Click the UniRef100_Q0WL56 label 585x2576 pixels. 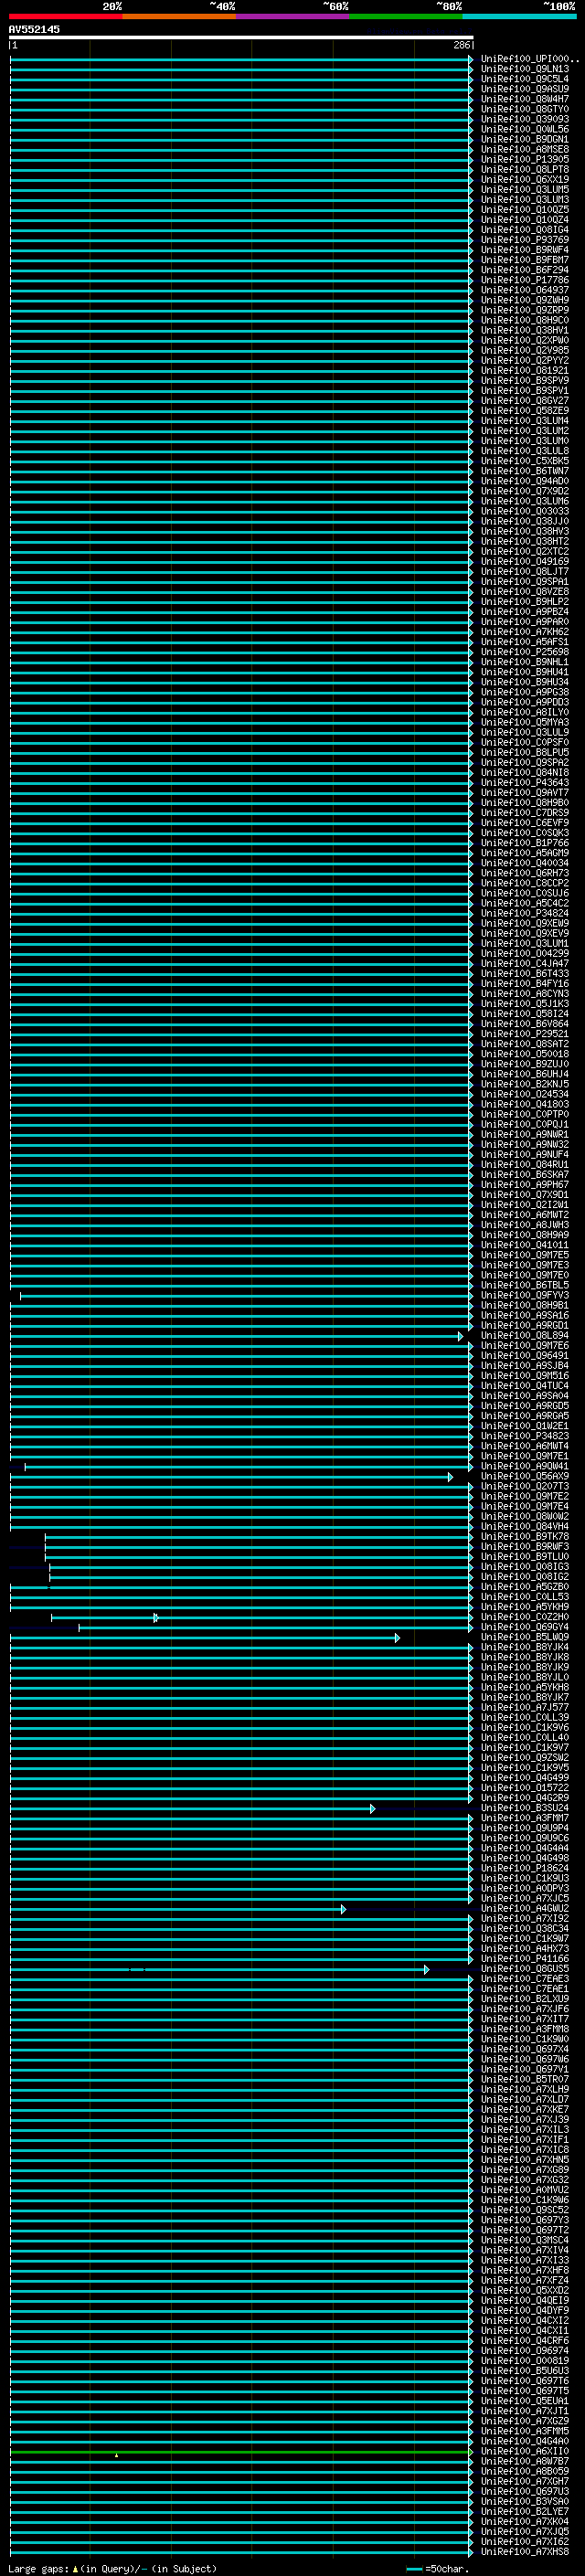coord(524,129)
